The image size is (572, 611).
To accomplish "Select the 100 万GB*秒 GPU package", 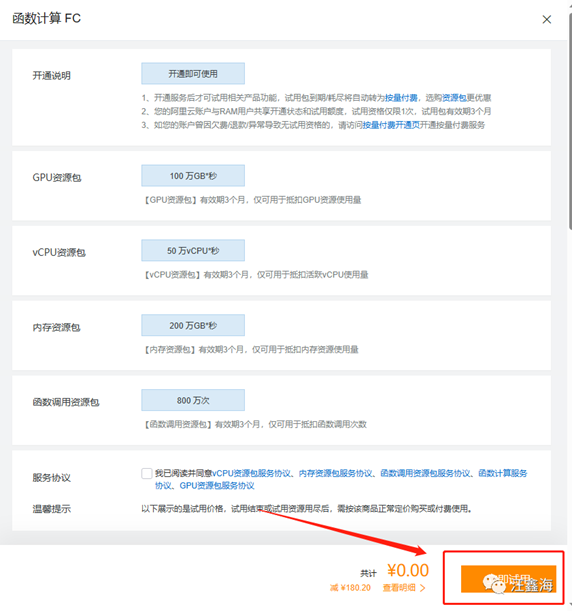I will pyautogui.click(x=193, y=176).
